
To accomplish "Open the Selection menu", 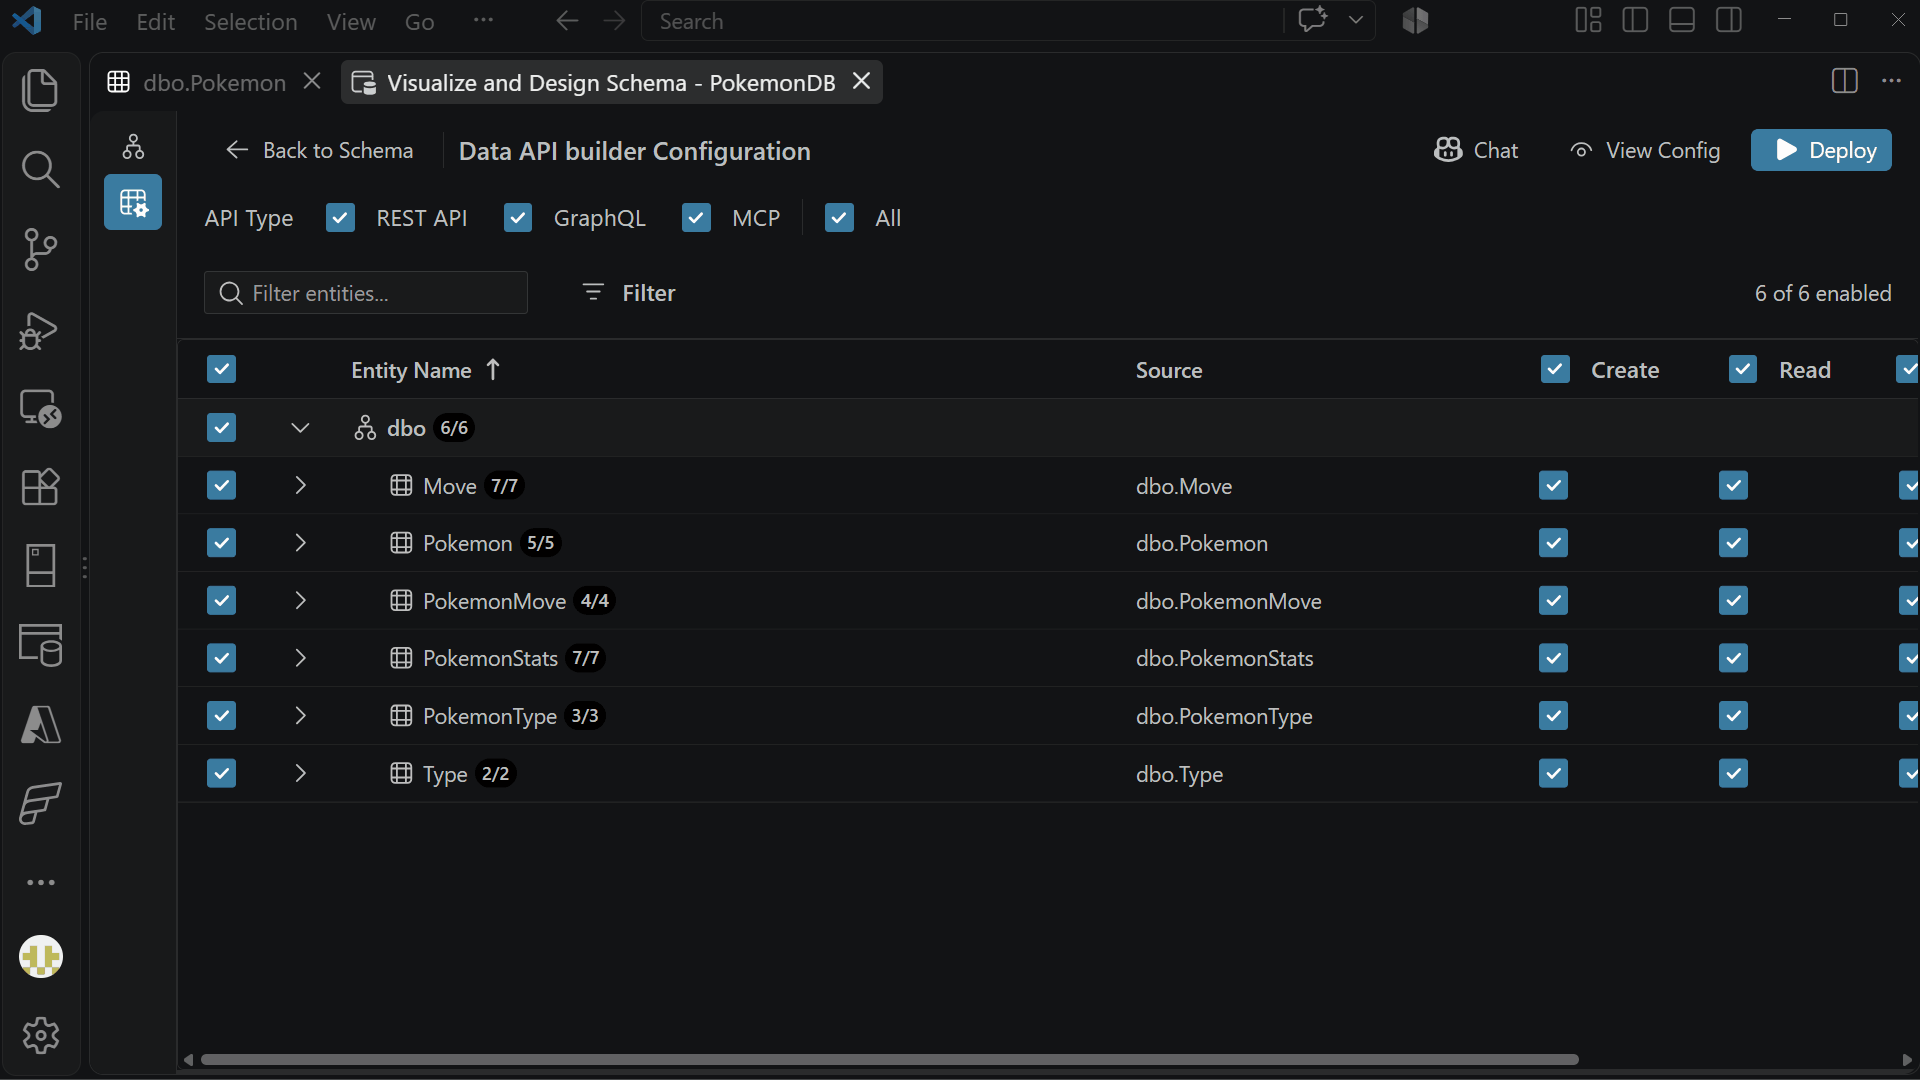I will tap(250, 21).
